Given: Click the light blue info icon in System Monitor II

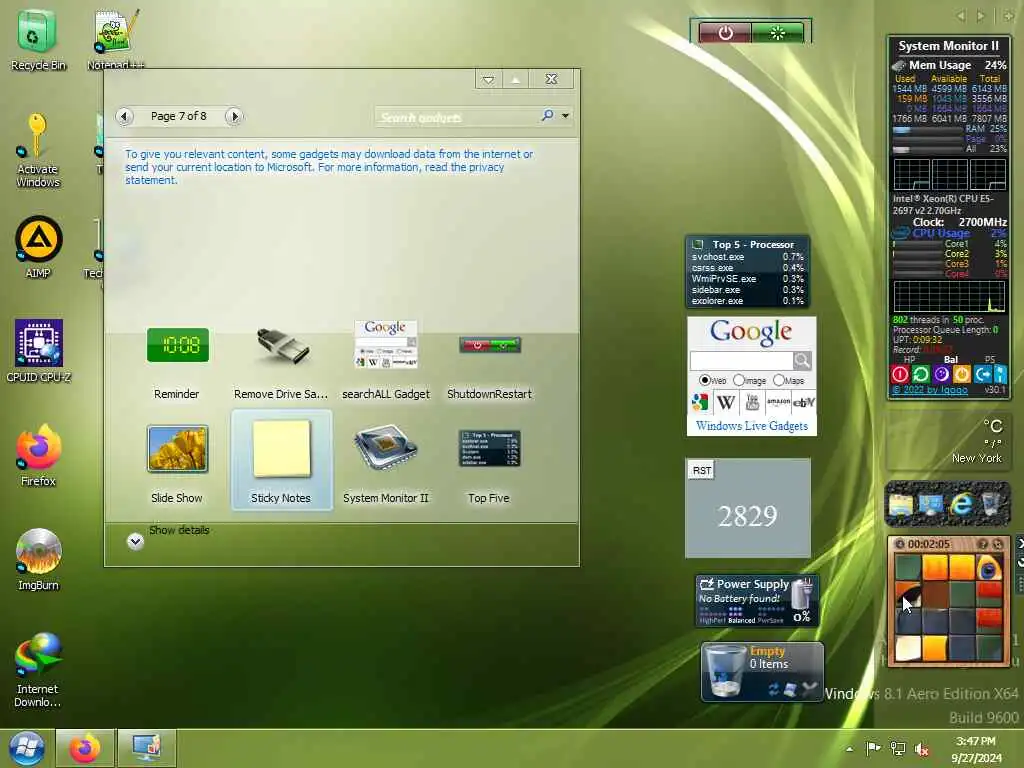Looking at the screenshot, I should coord(1000,374).
